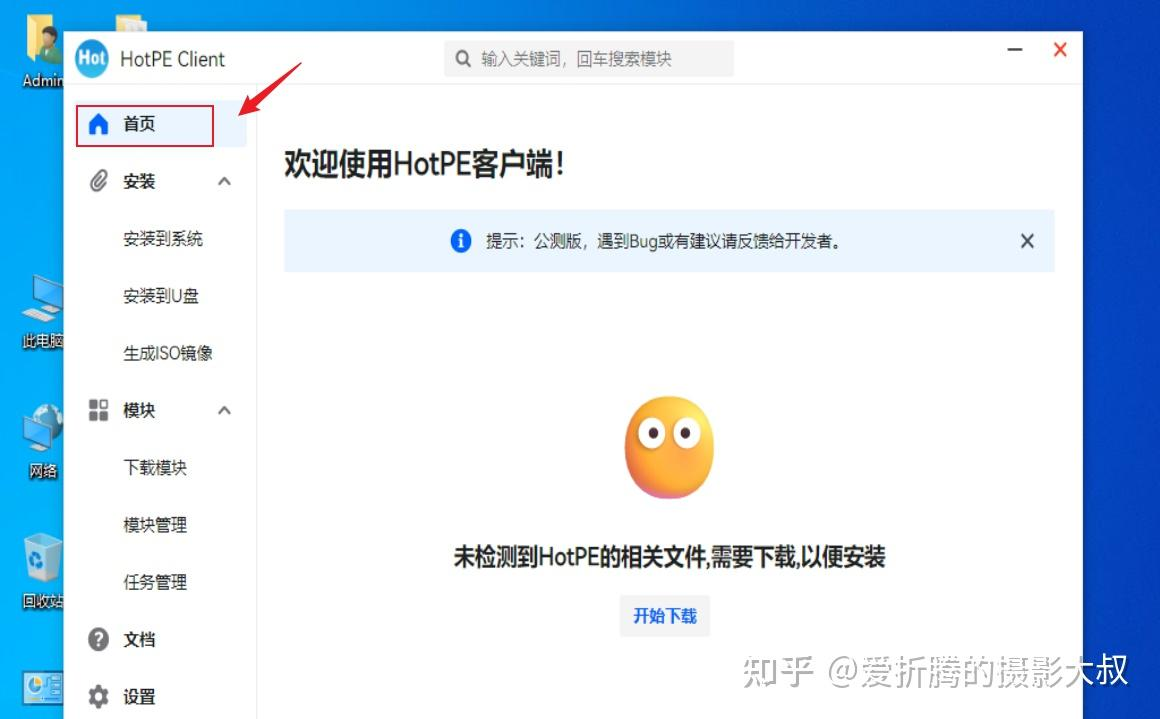Collapse the 模块 section chevron
The width and height of the screenshot is (1160, 719).
click(225, 410)
